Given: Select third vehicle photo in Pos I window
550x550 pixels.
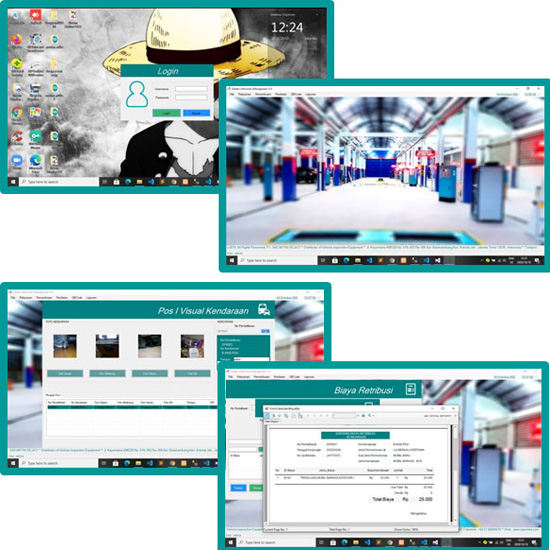Looking at the screenshot, I should coord(150,346).
